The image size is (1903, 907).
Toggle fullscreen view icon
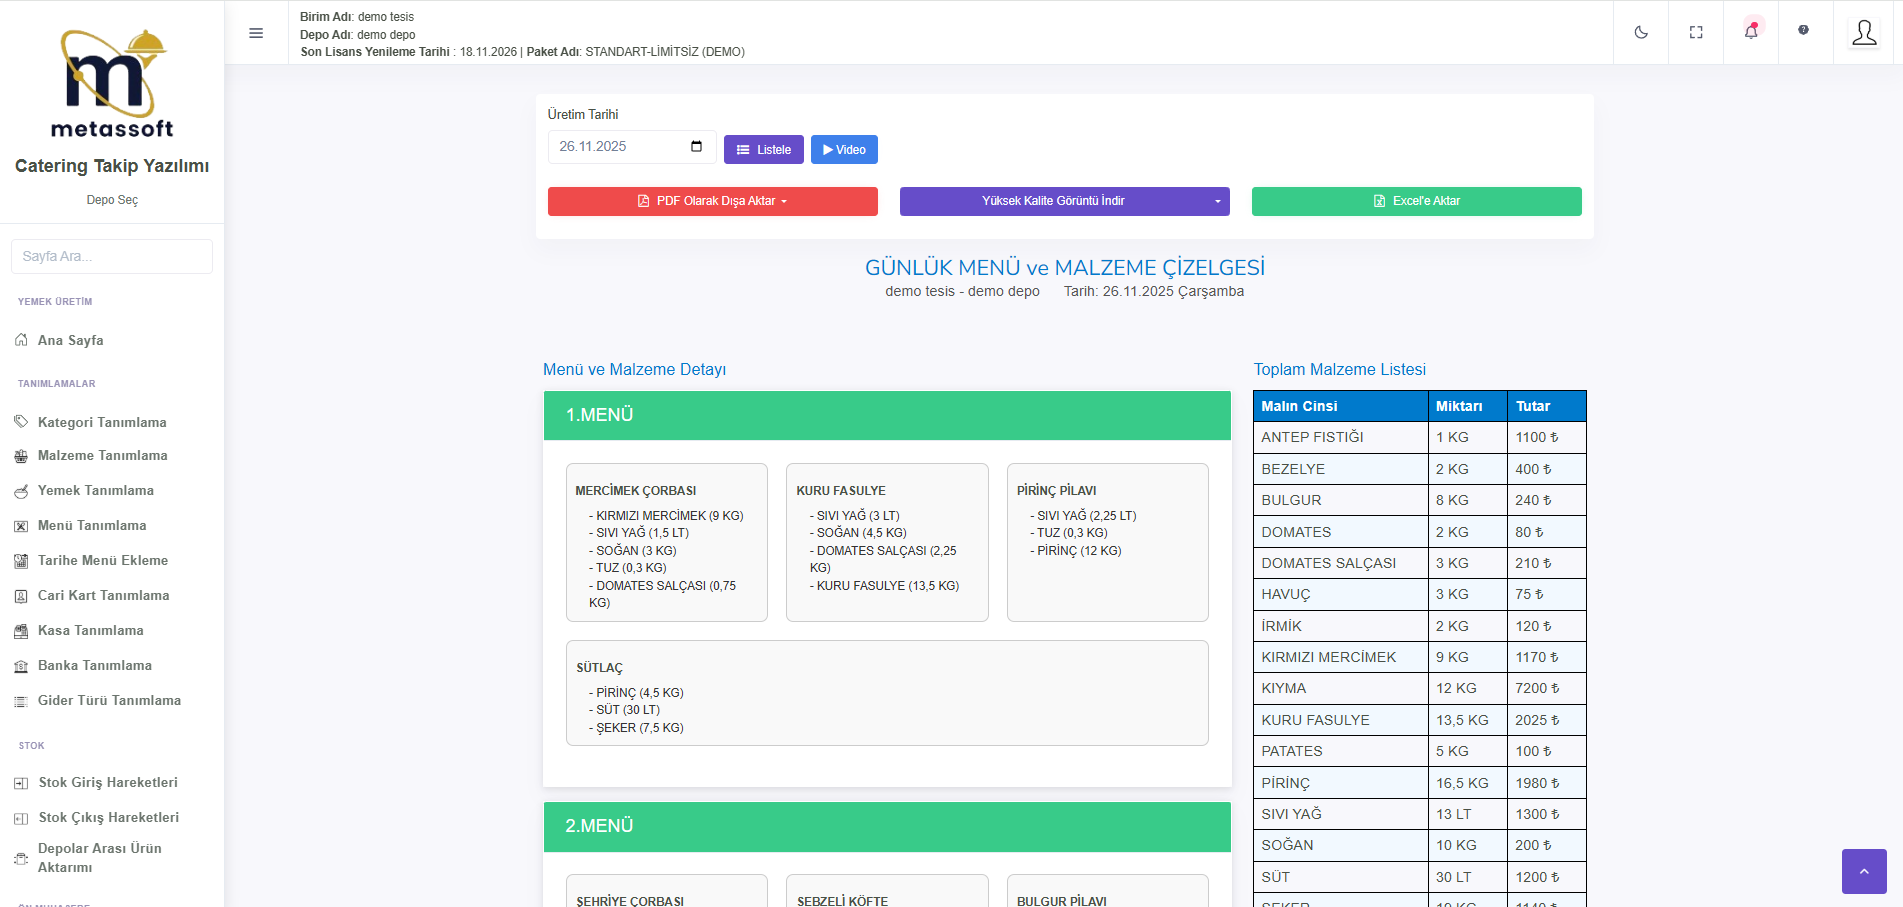[1696, 33]
